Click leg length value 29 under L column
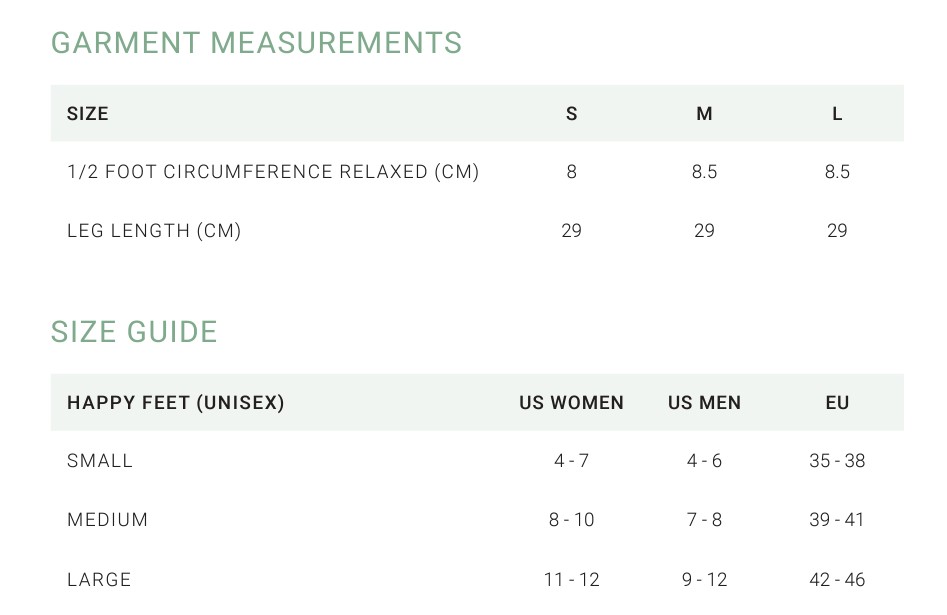This screenshot has width=947, height=615. pyautogui.click(x=837, y=231)
